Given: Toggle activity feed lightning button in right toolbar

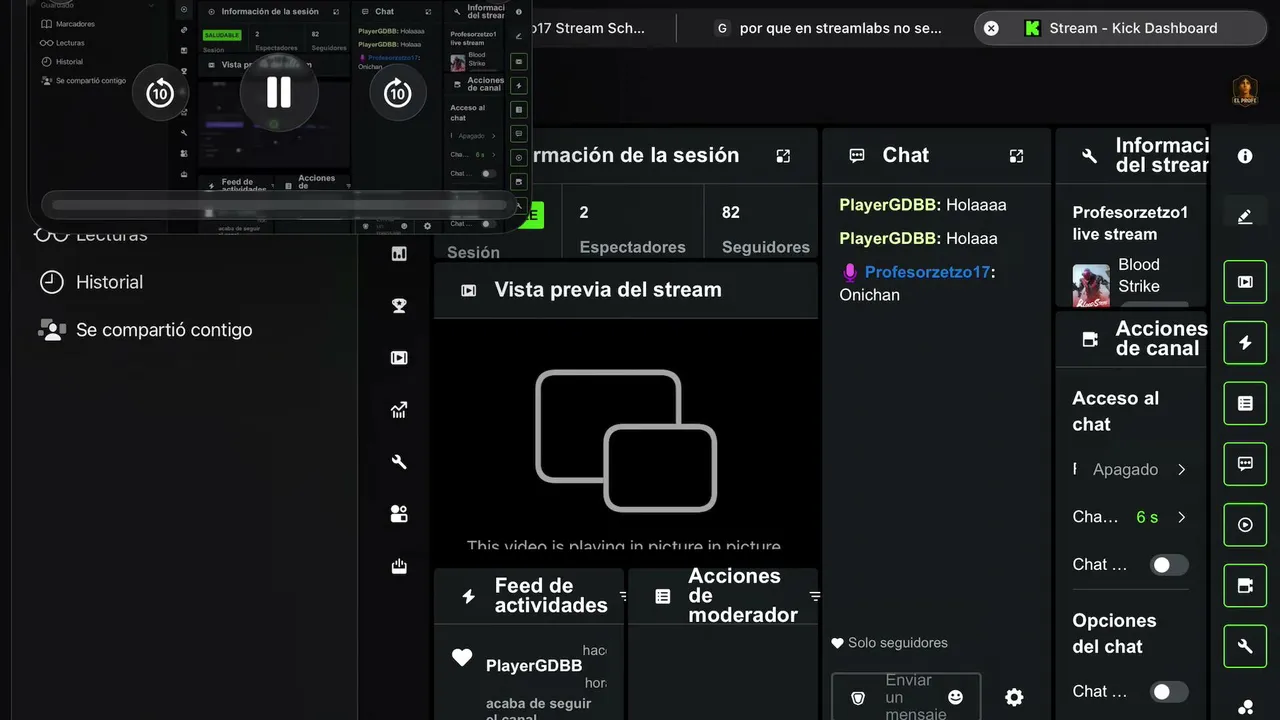Looking at the screenshot, I should pos(1245,343).
